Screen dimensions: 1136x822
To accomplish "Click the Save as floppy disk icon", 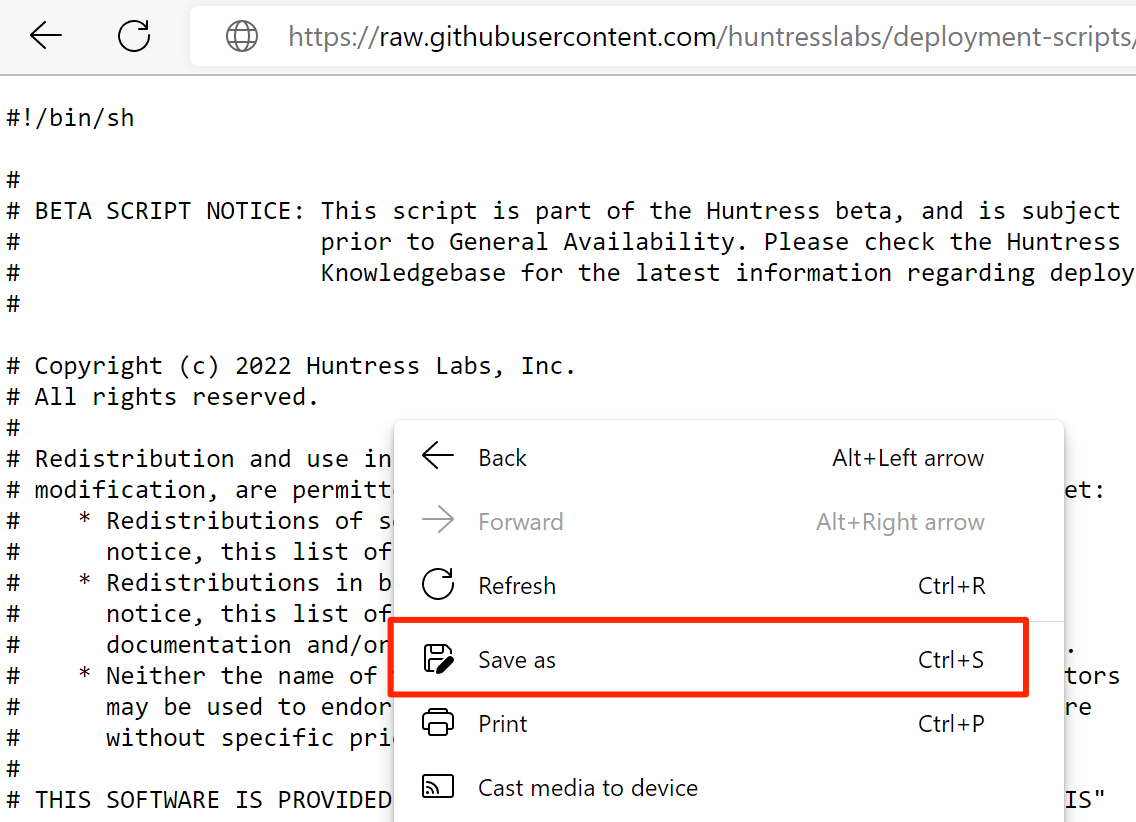I will click(438, 659).
